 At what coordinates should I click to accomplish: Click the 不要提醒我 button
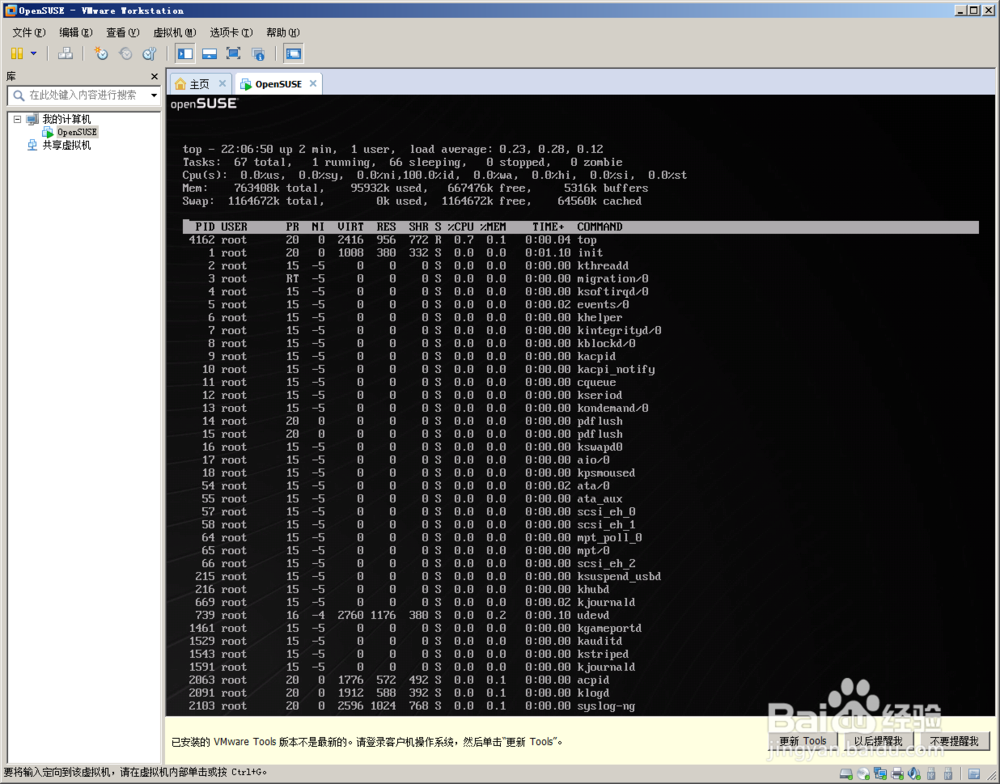point(953,741)
